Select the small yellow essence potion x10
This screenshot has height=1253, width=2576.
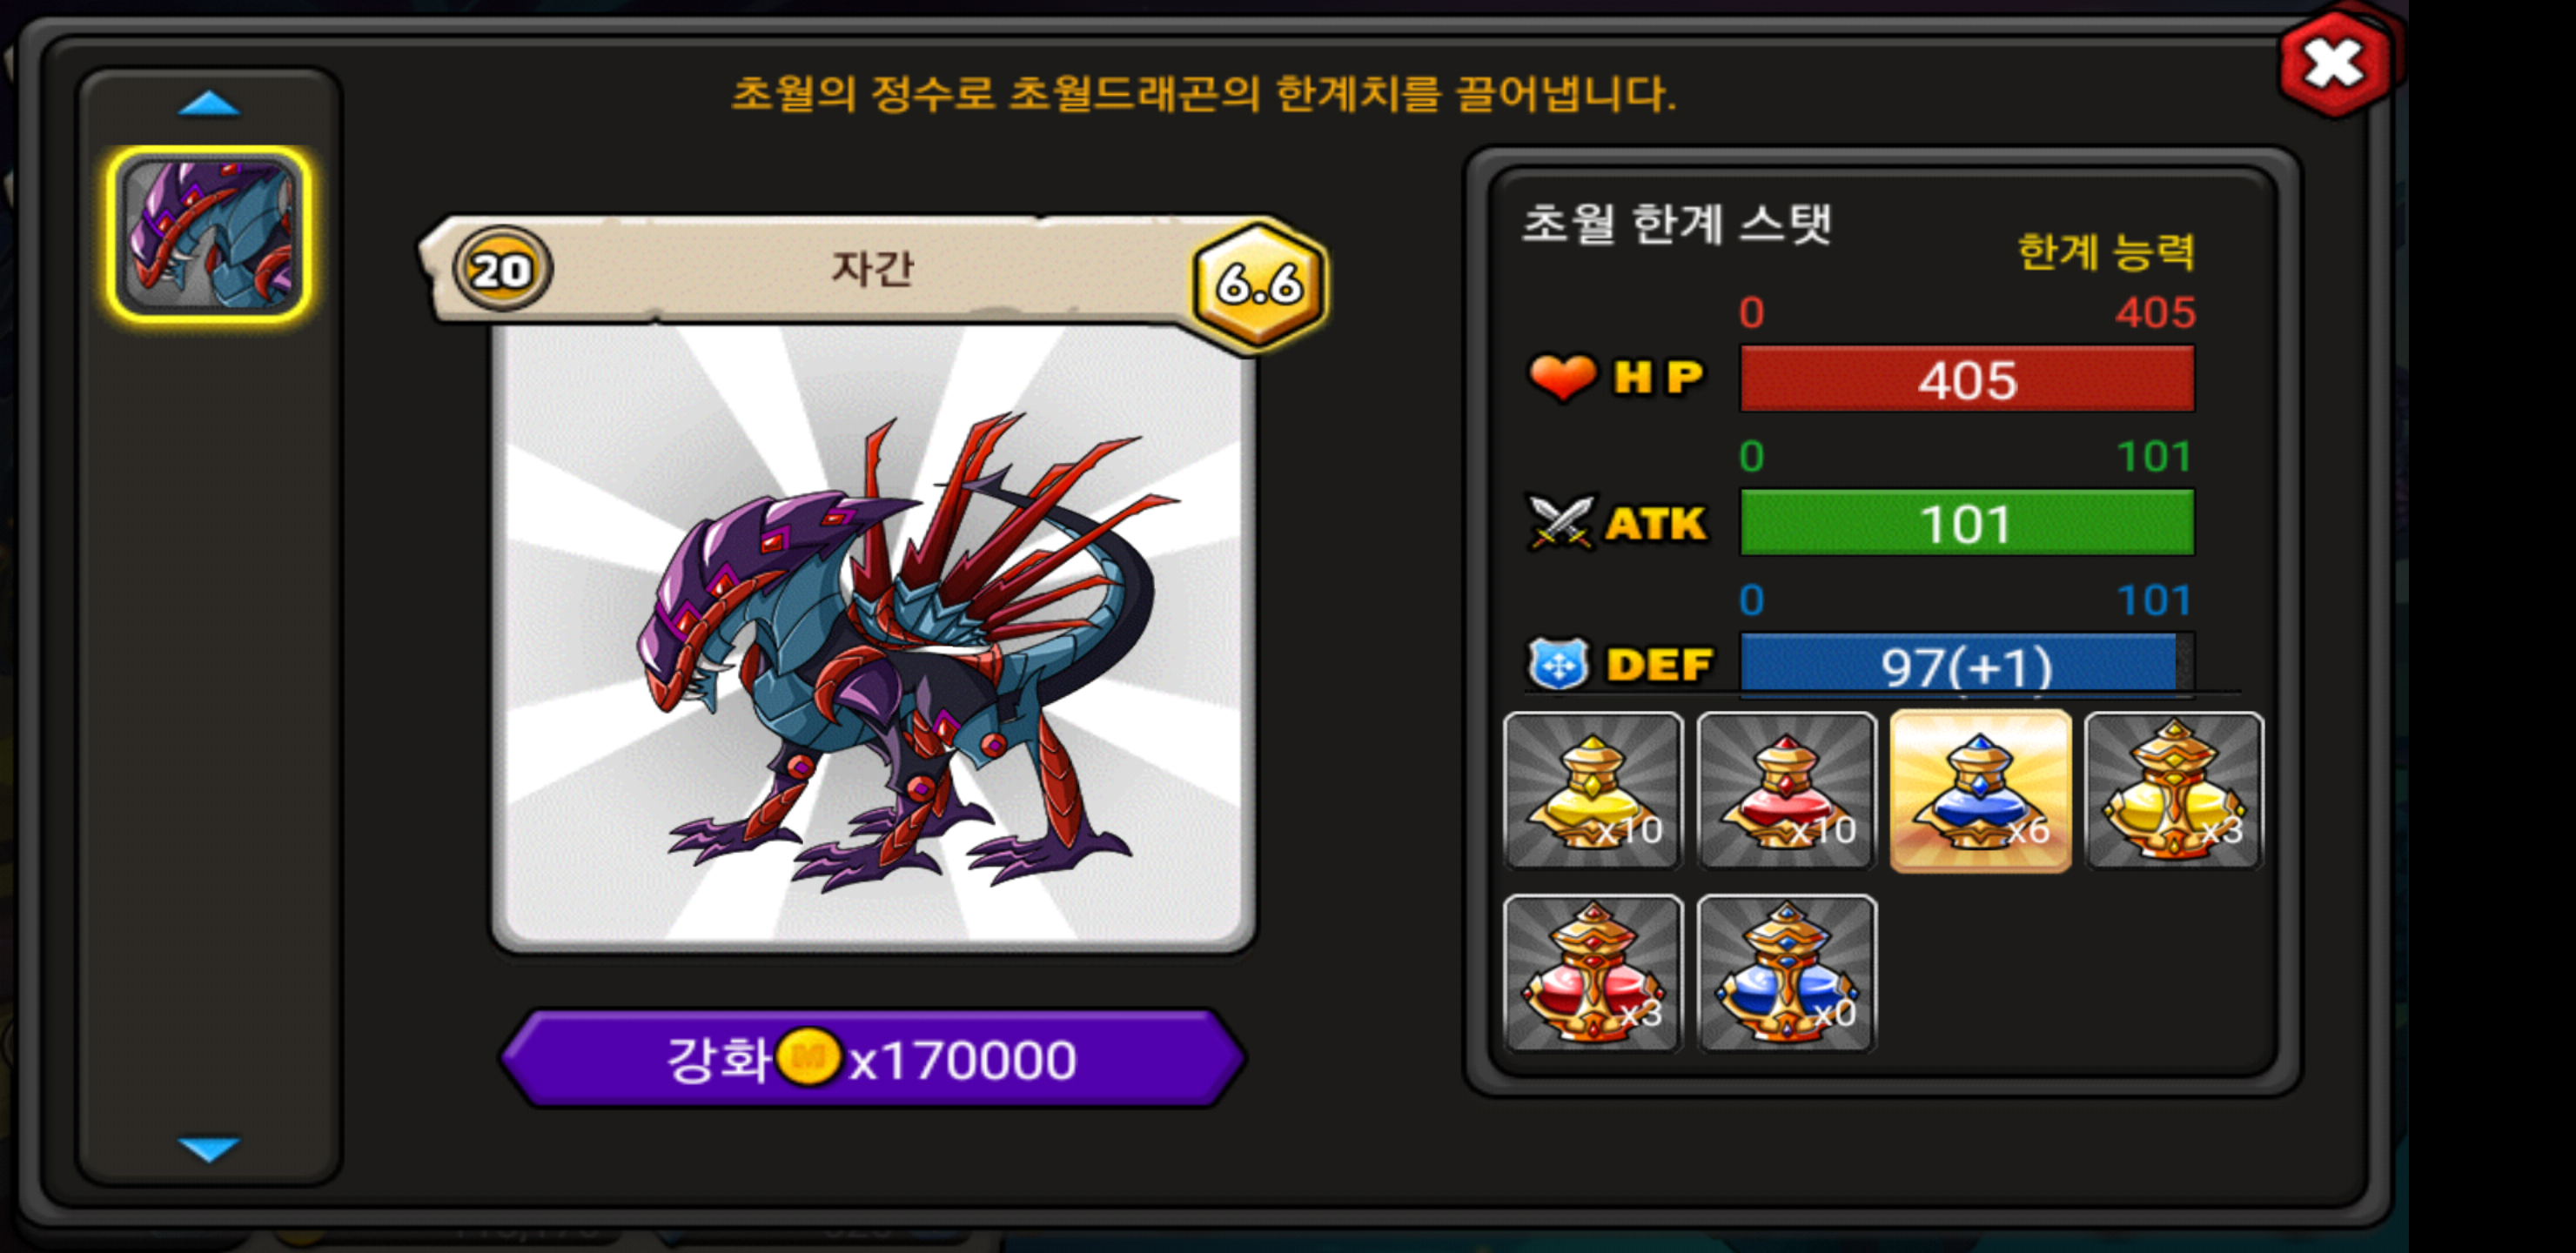pos(1593,790)
